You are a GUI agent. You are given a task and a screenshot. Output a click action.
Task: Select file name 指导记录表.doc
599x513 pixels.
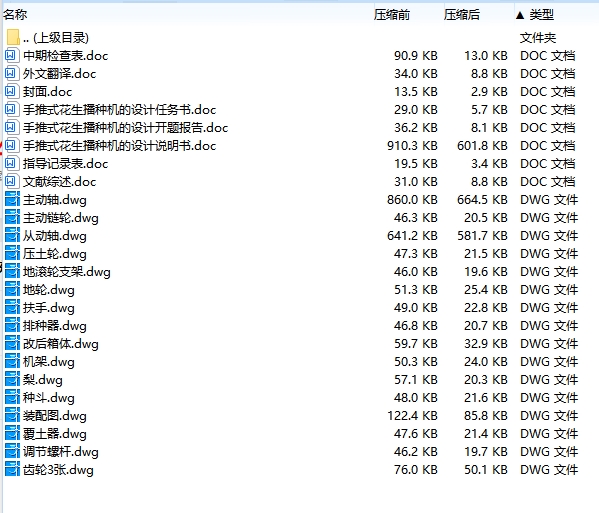point(65,164)
